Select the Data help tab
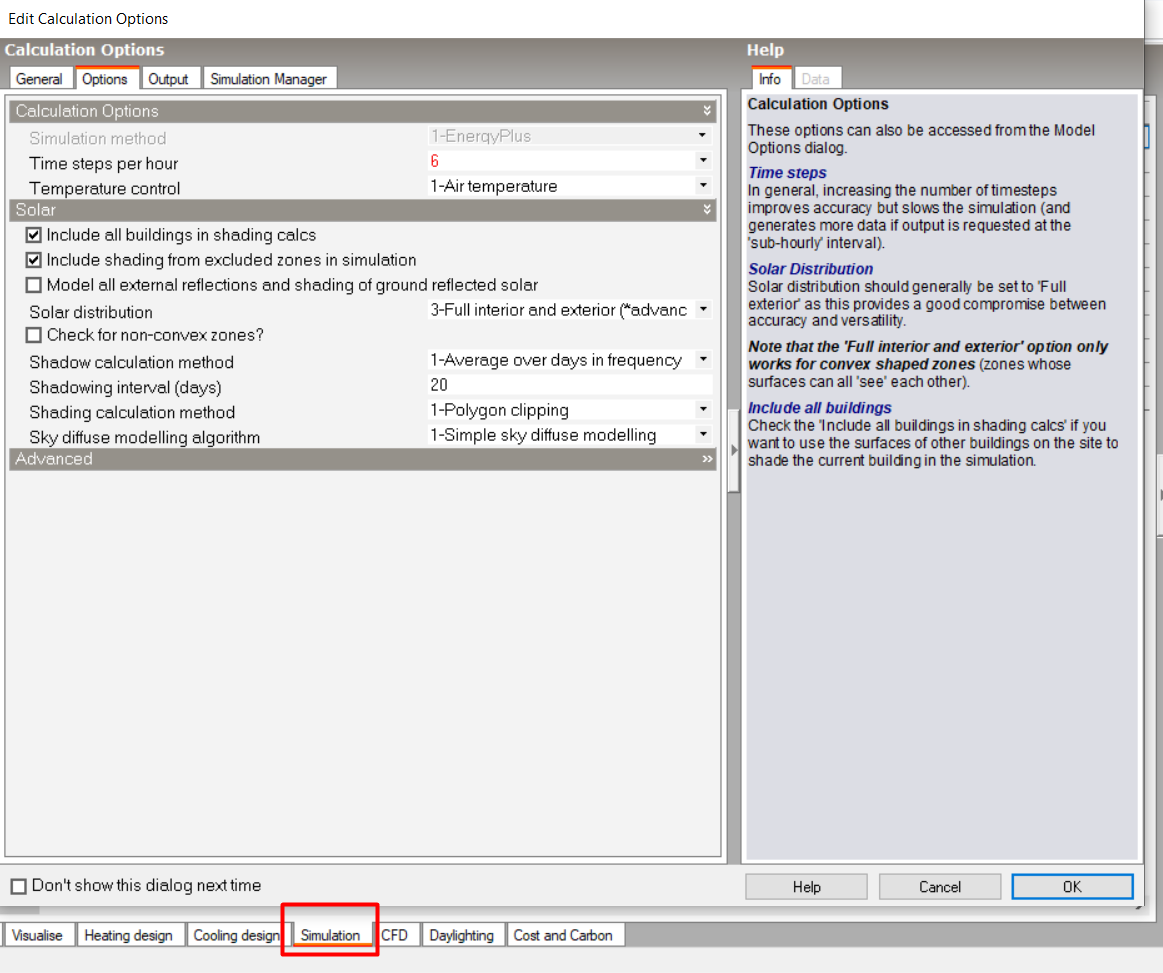This screenshot has height=973, width=1163. click(816, 79)
